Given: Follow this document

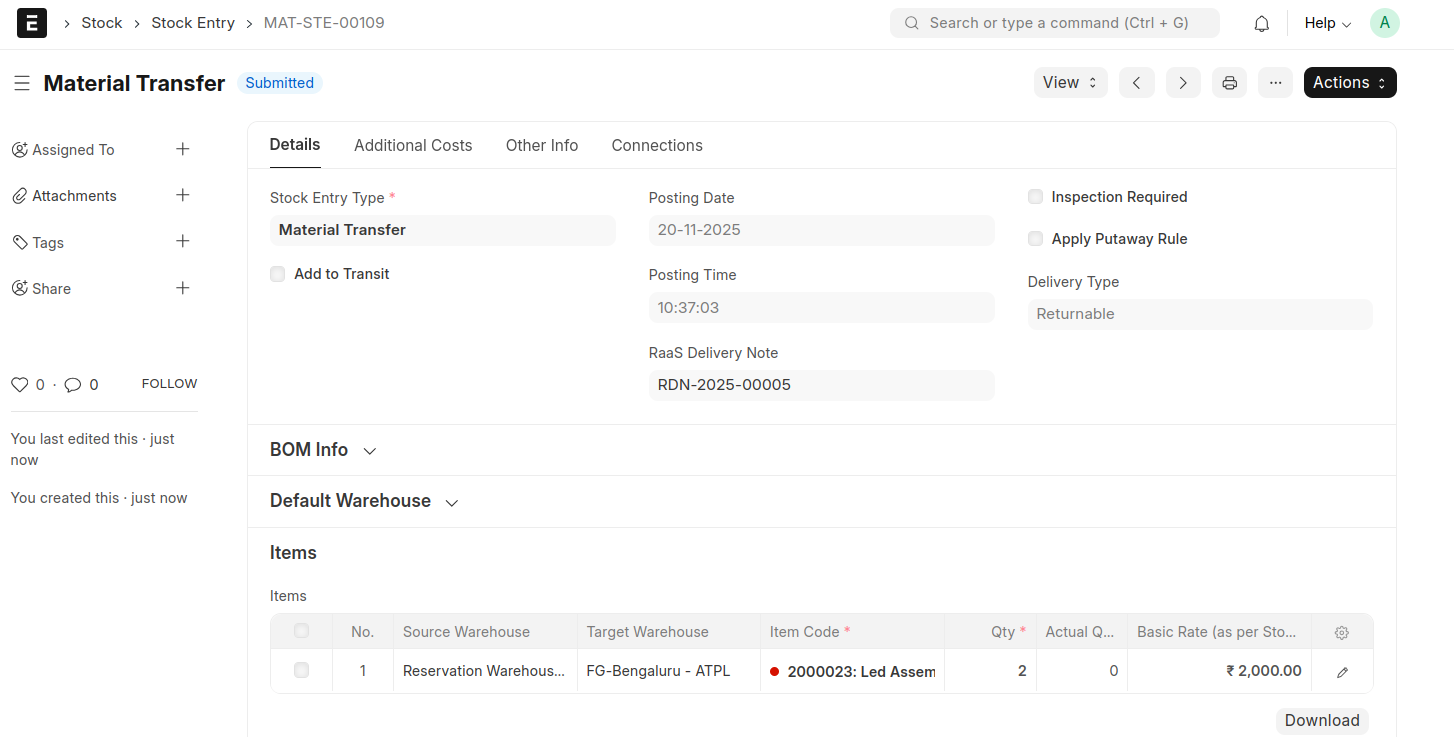Looking at the screenshot, I should (x=168, y=383).
